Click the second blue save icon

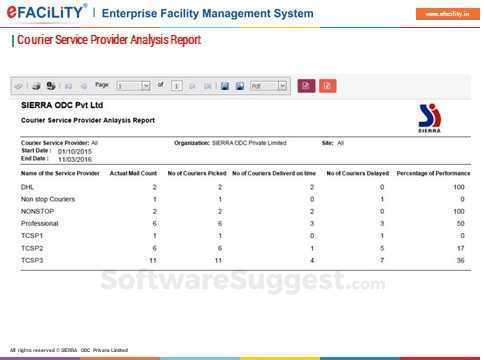point(240,86)
